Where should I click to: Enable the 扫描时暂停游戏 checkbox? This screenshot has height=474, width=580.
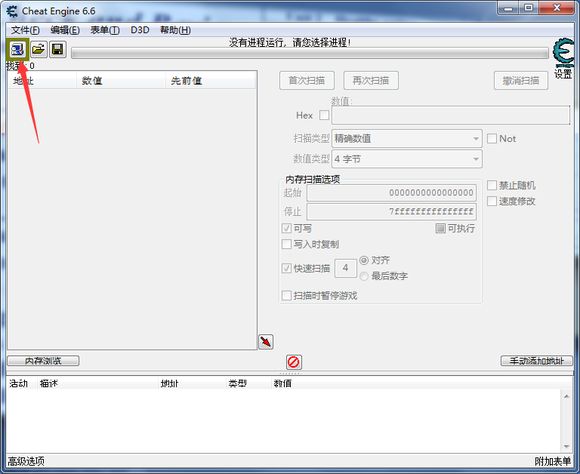[x=286, y=296]
